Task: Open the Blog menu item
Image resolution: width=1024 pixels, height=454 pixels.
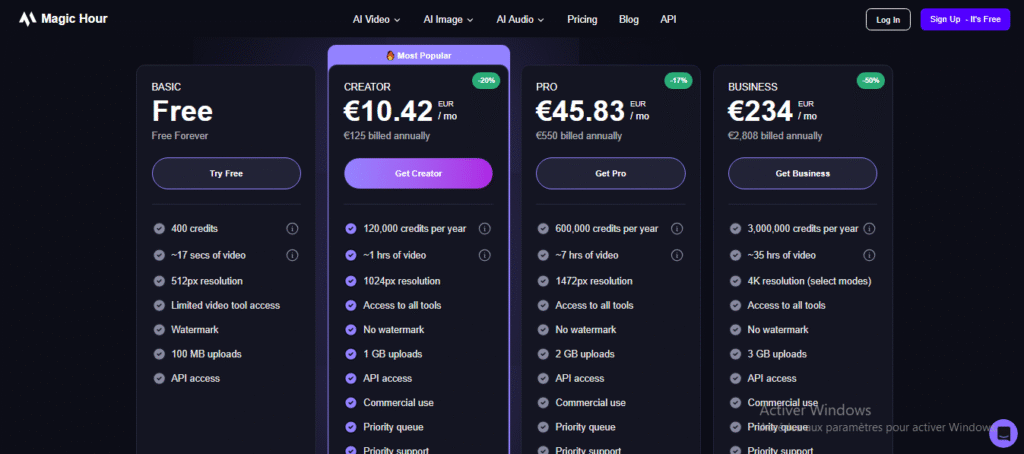Action: tap(629, 19)
